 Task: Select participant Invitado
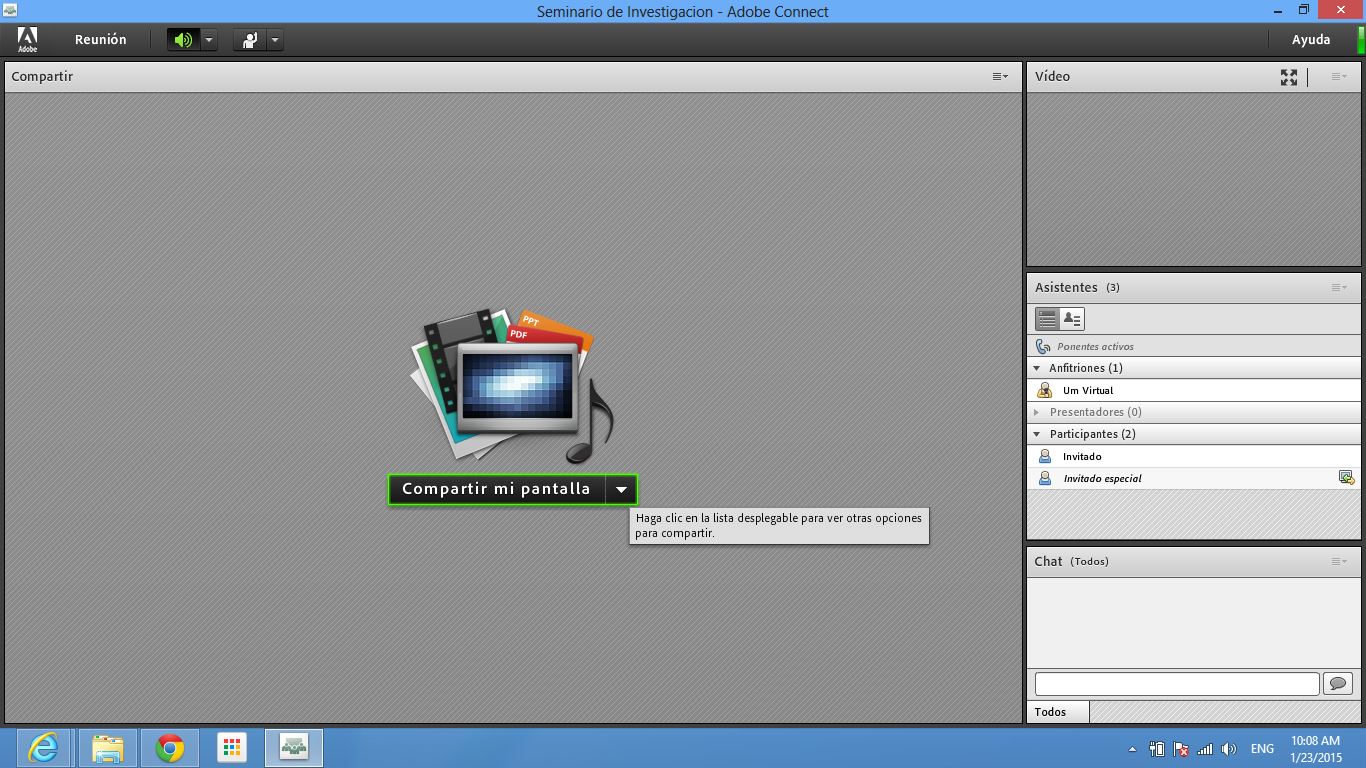click(1194, 456)
